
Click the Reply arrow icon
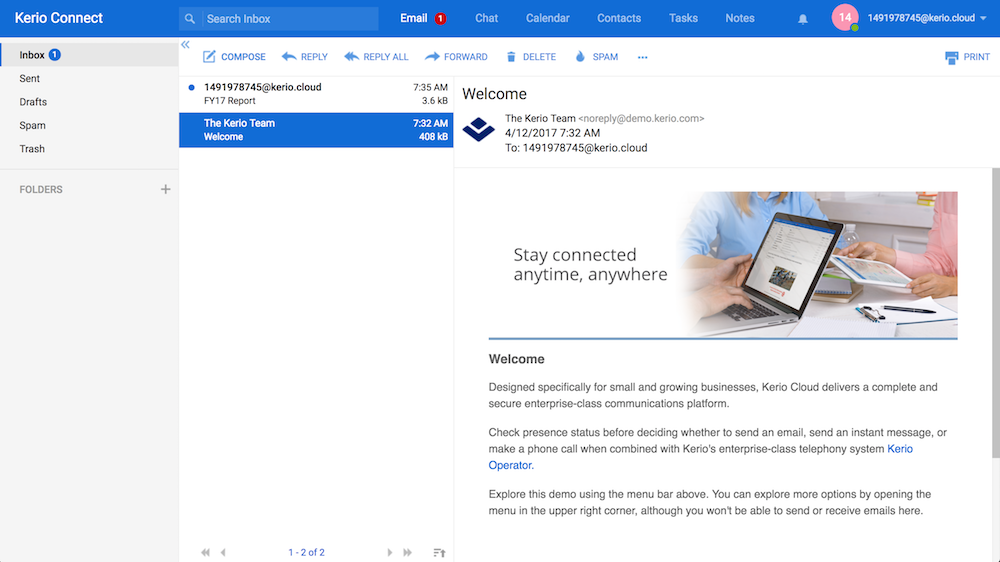289,57
